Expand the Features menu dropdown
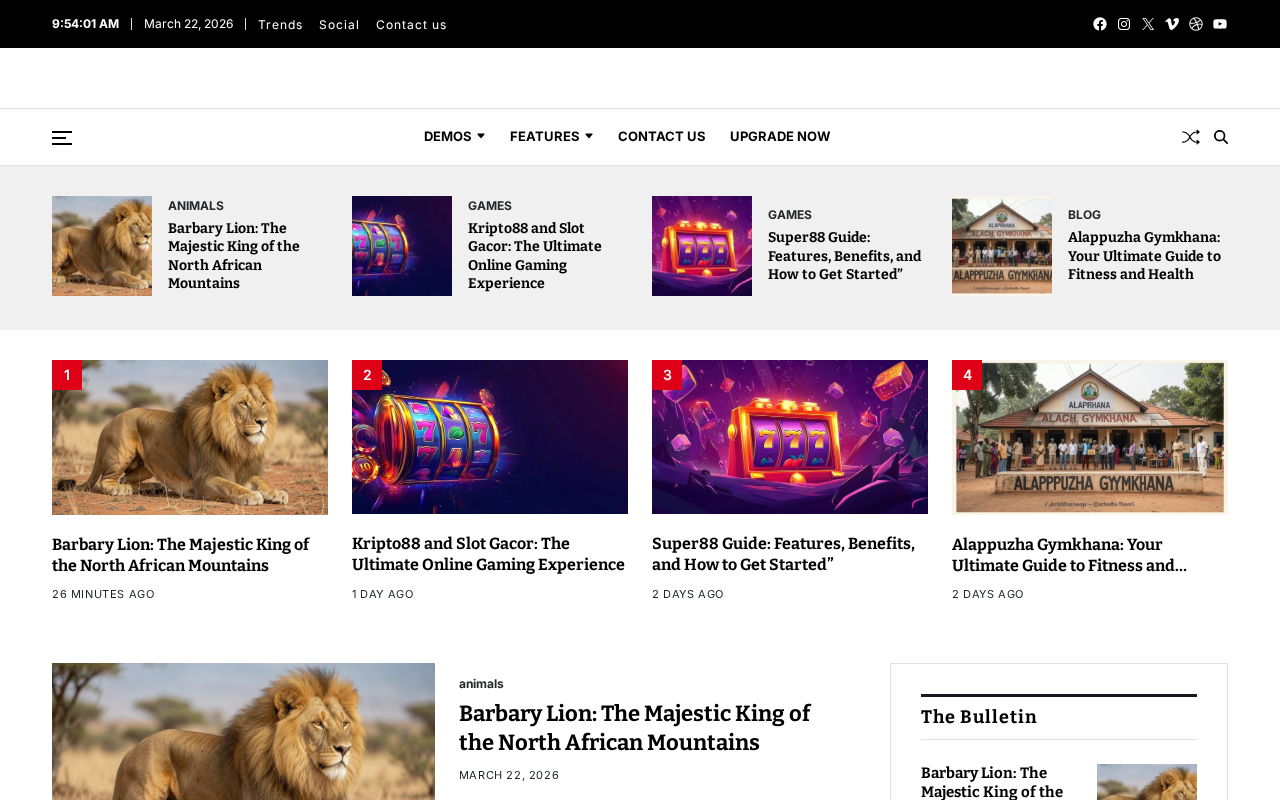Viewport: 1280px width, 800px height. (551, 136)
